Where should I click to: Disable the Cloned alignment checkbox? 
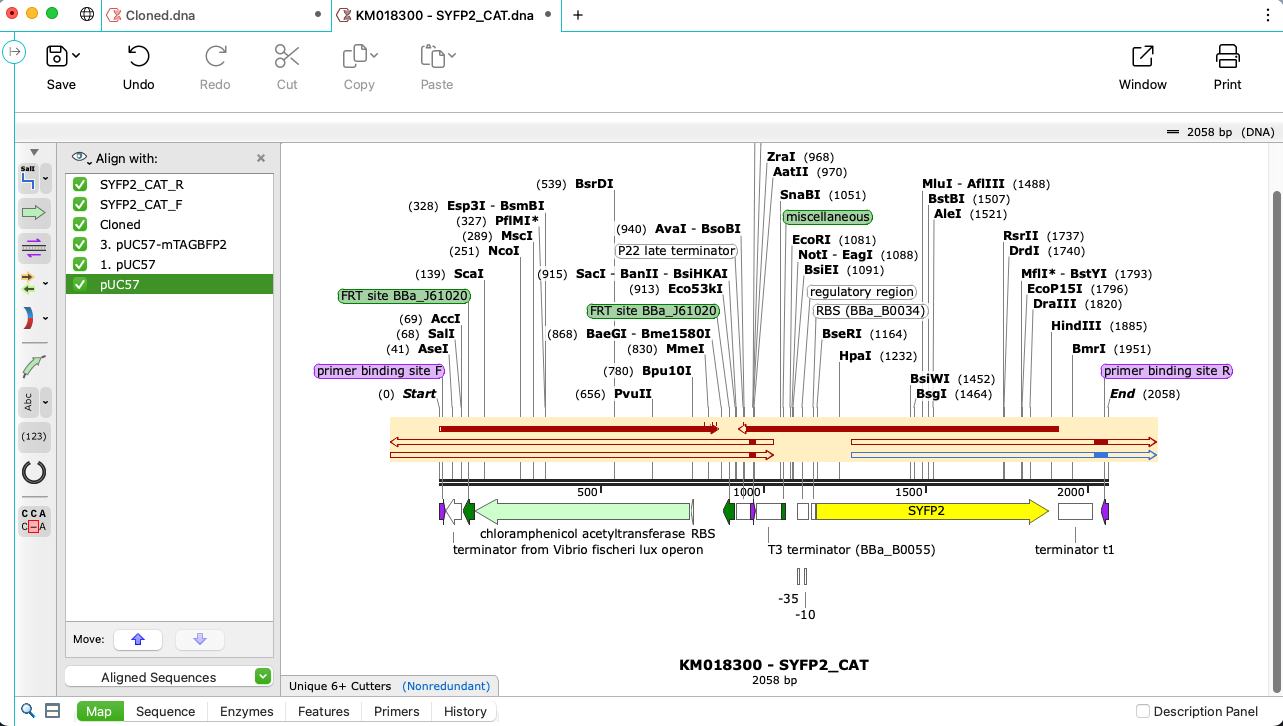(x=81, y=224)
